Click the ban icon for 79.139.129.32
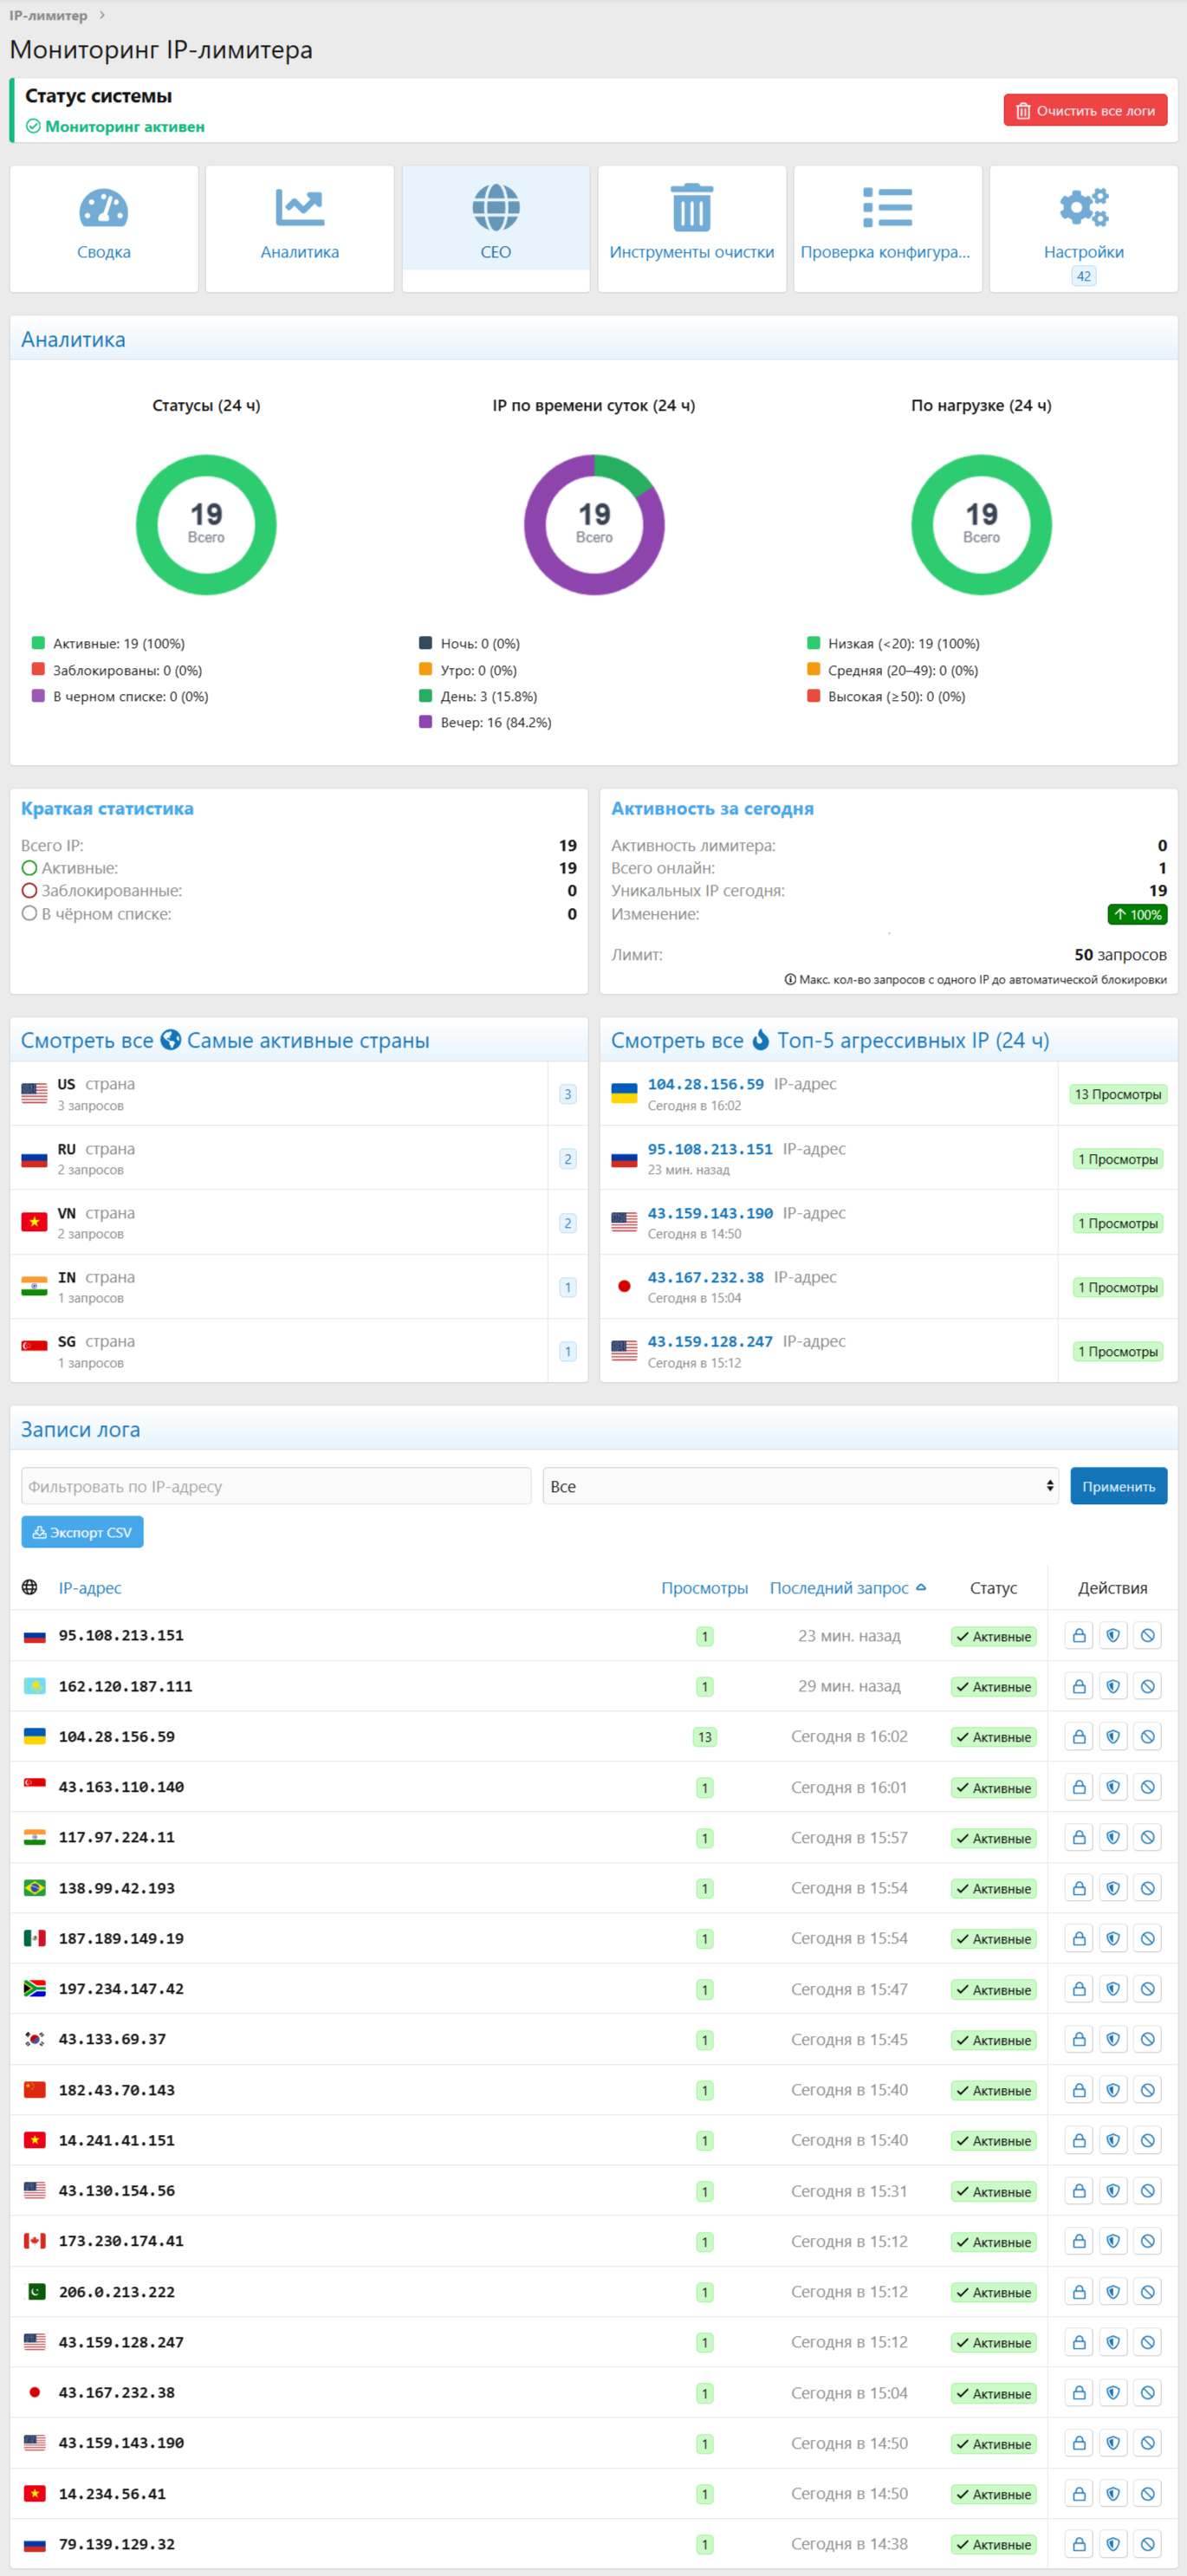 tap(1148, 2544)
